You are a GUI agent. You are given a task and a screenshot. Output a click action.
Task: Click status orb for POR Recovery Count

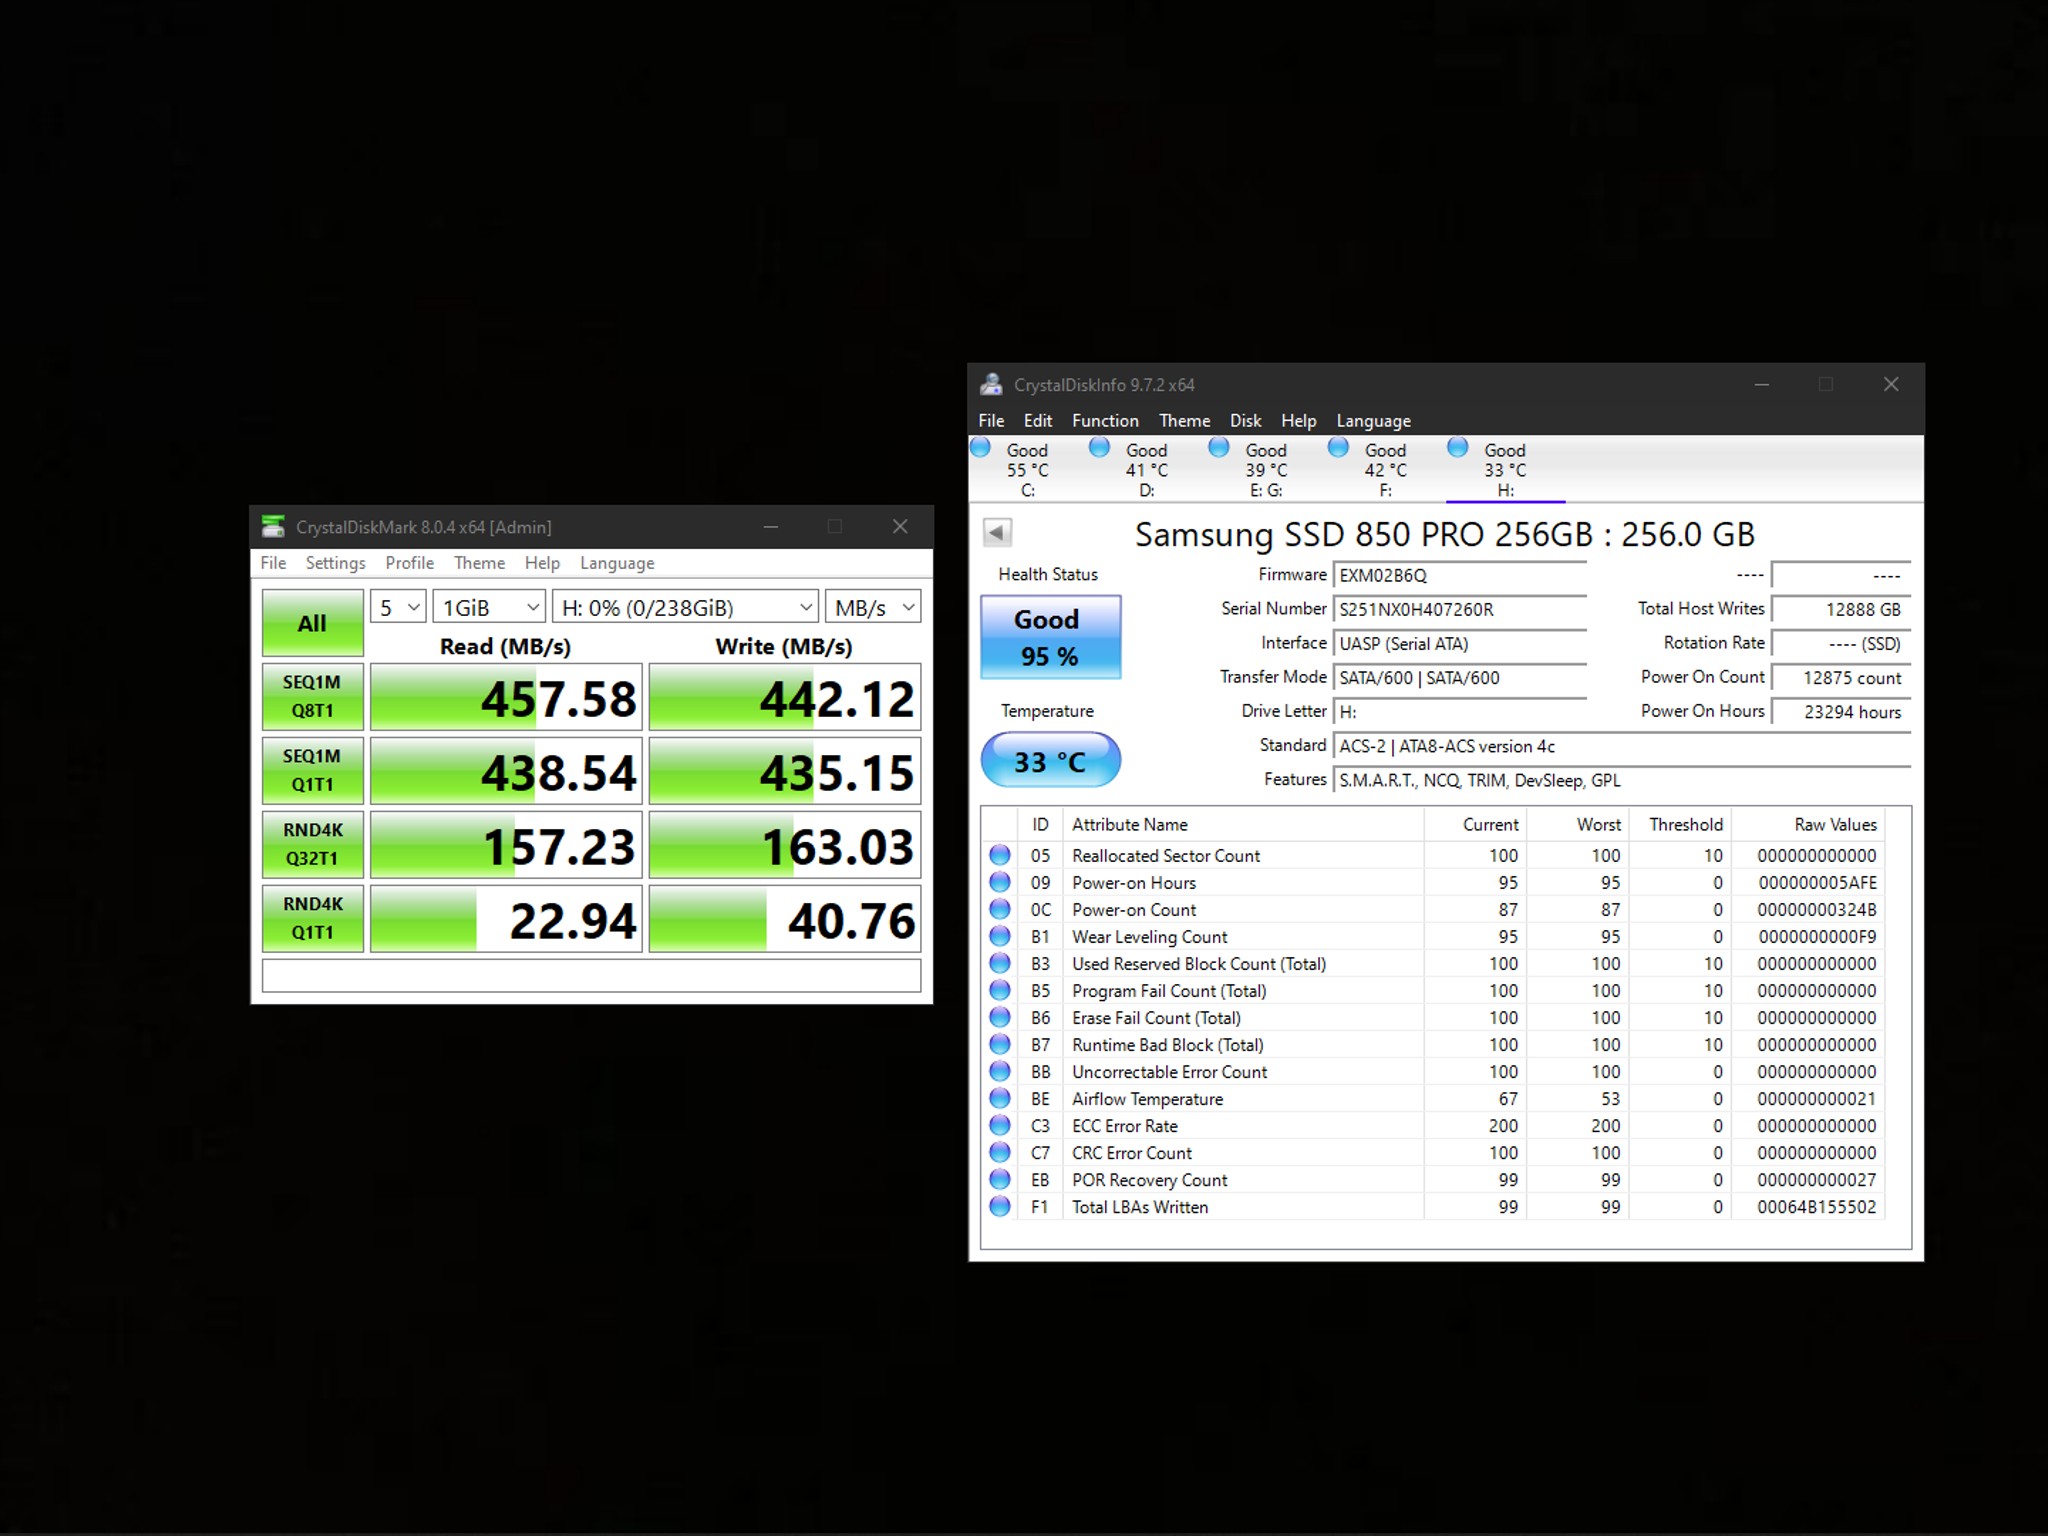(999, 1179)
